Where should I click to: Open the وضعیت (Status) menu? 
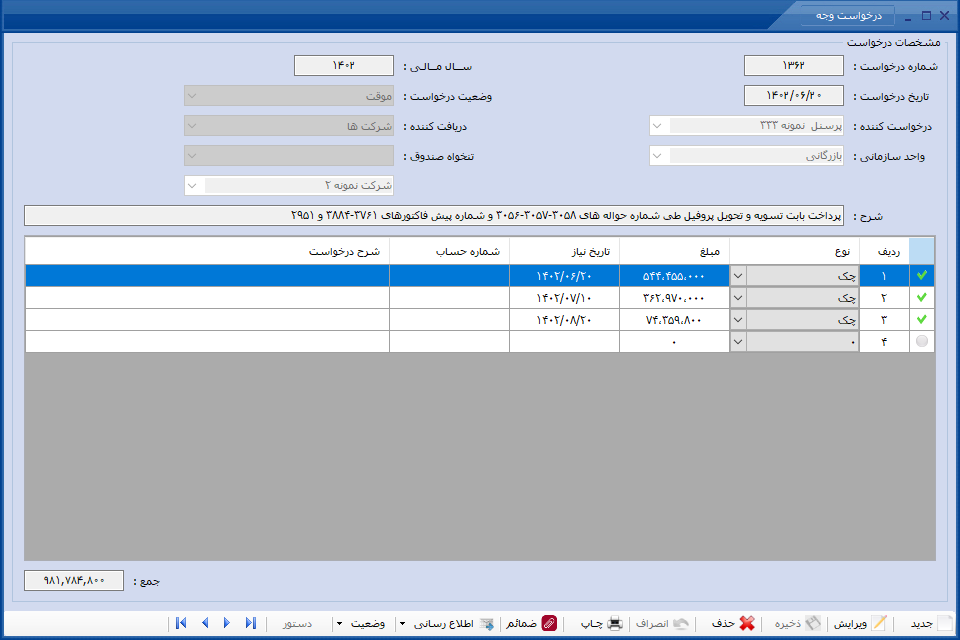363,623
